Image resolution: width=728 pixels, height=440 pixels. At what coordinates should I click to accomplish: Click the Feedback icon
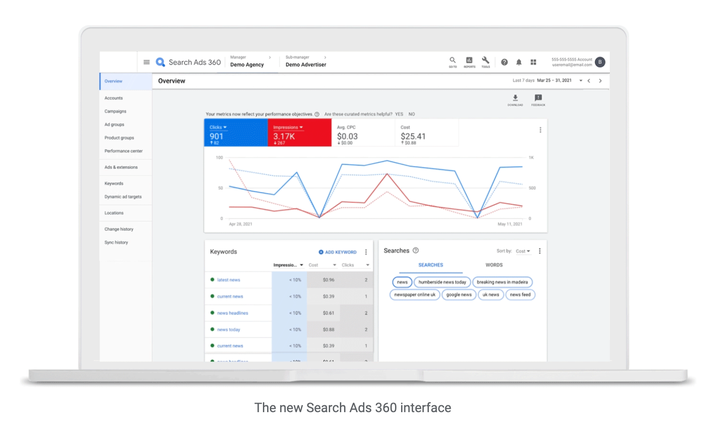pos(538,100)
